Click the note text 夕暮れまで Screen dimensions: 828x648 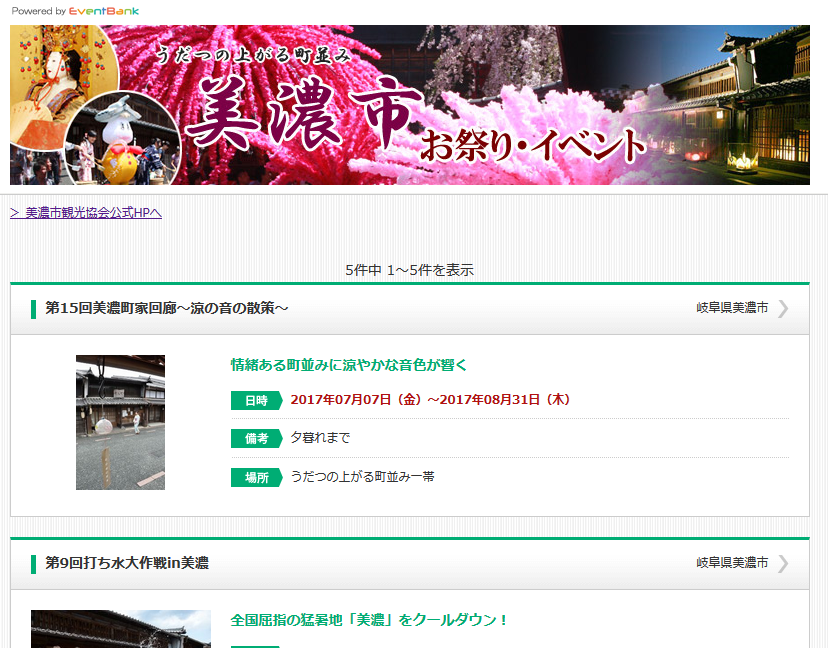(x=320, y=437)
